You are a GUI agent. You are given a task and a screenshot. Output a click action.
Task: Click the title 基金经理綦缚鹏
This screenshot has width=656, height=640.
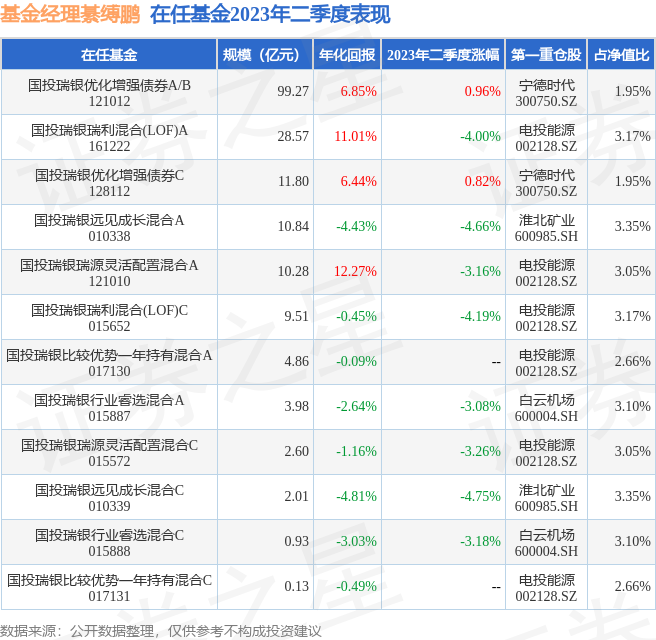pos(69,15)
